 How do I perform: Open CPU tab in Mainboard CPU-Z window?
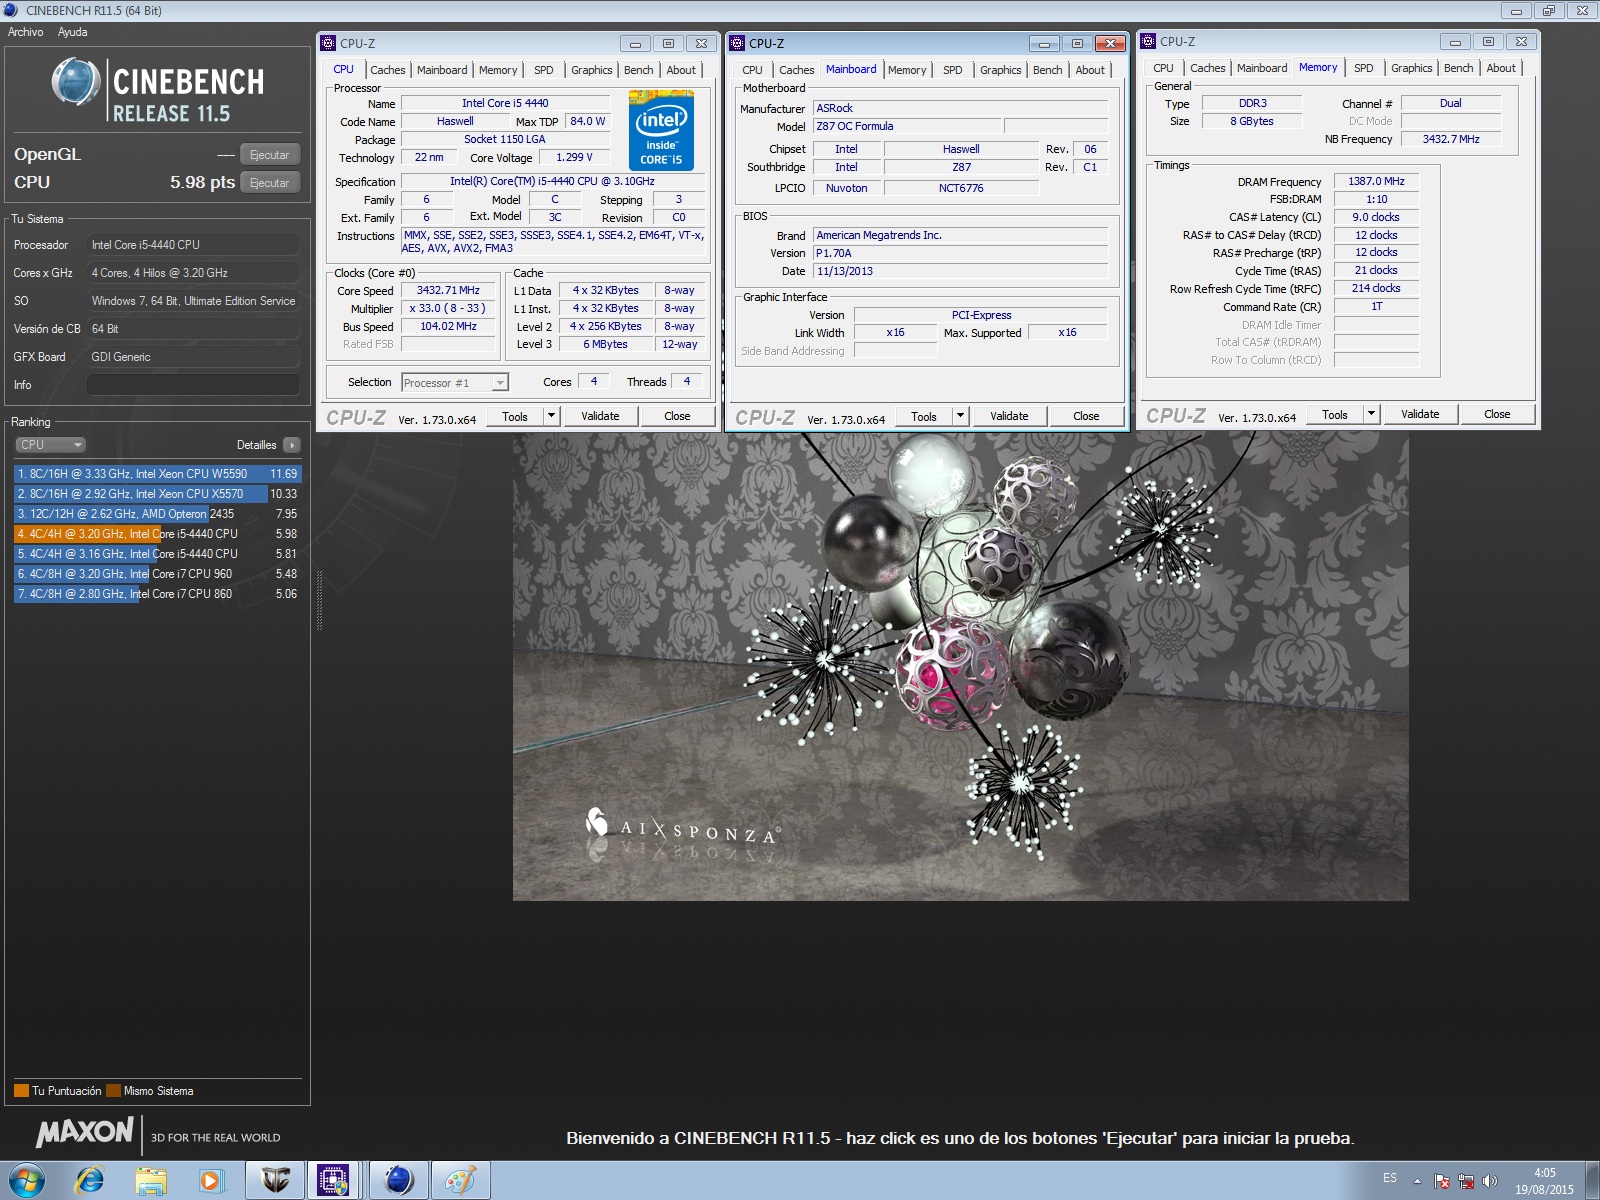click(752, 70)
